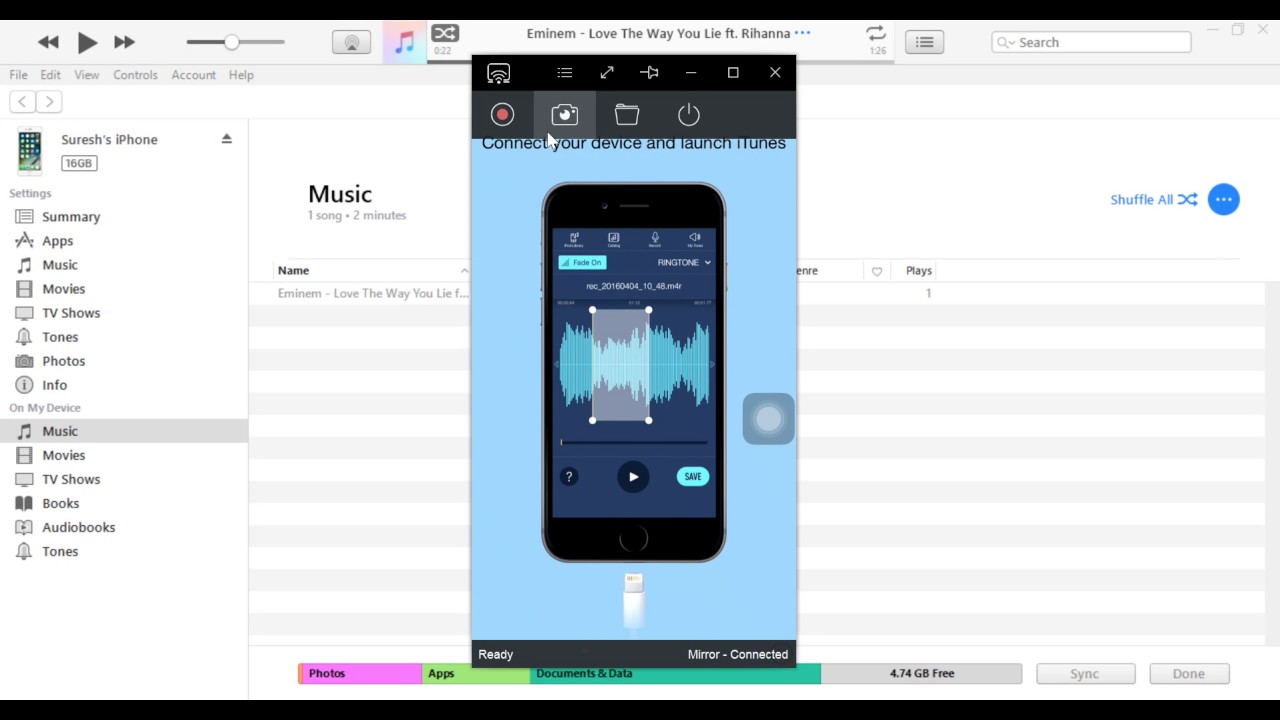Image resolution: width=1280 pixels, height=720 pixels.
Task: Open the help question mark on phone
Action: pos(569,477)
